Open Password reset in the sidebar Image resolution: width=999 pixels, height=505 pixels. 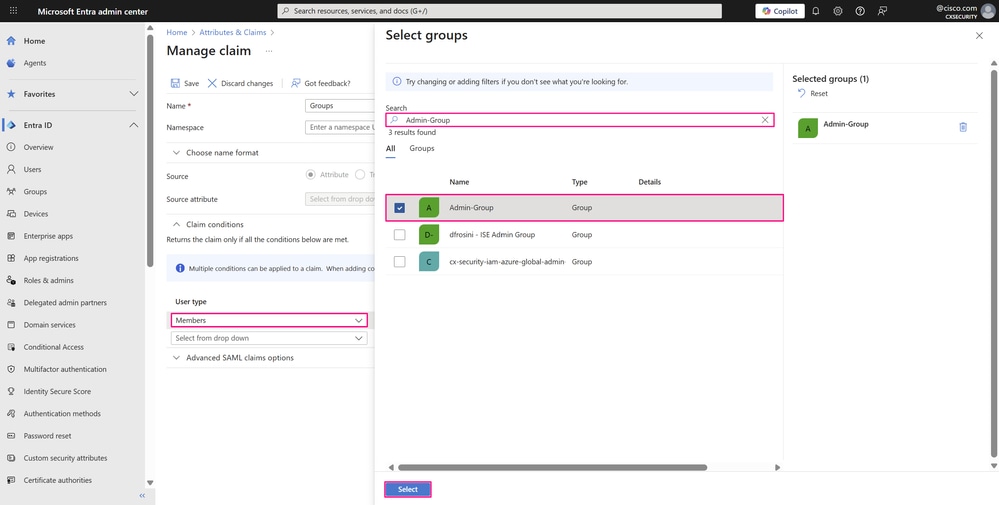click(47, 436)
